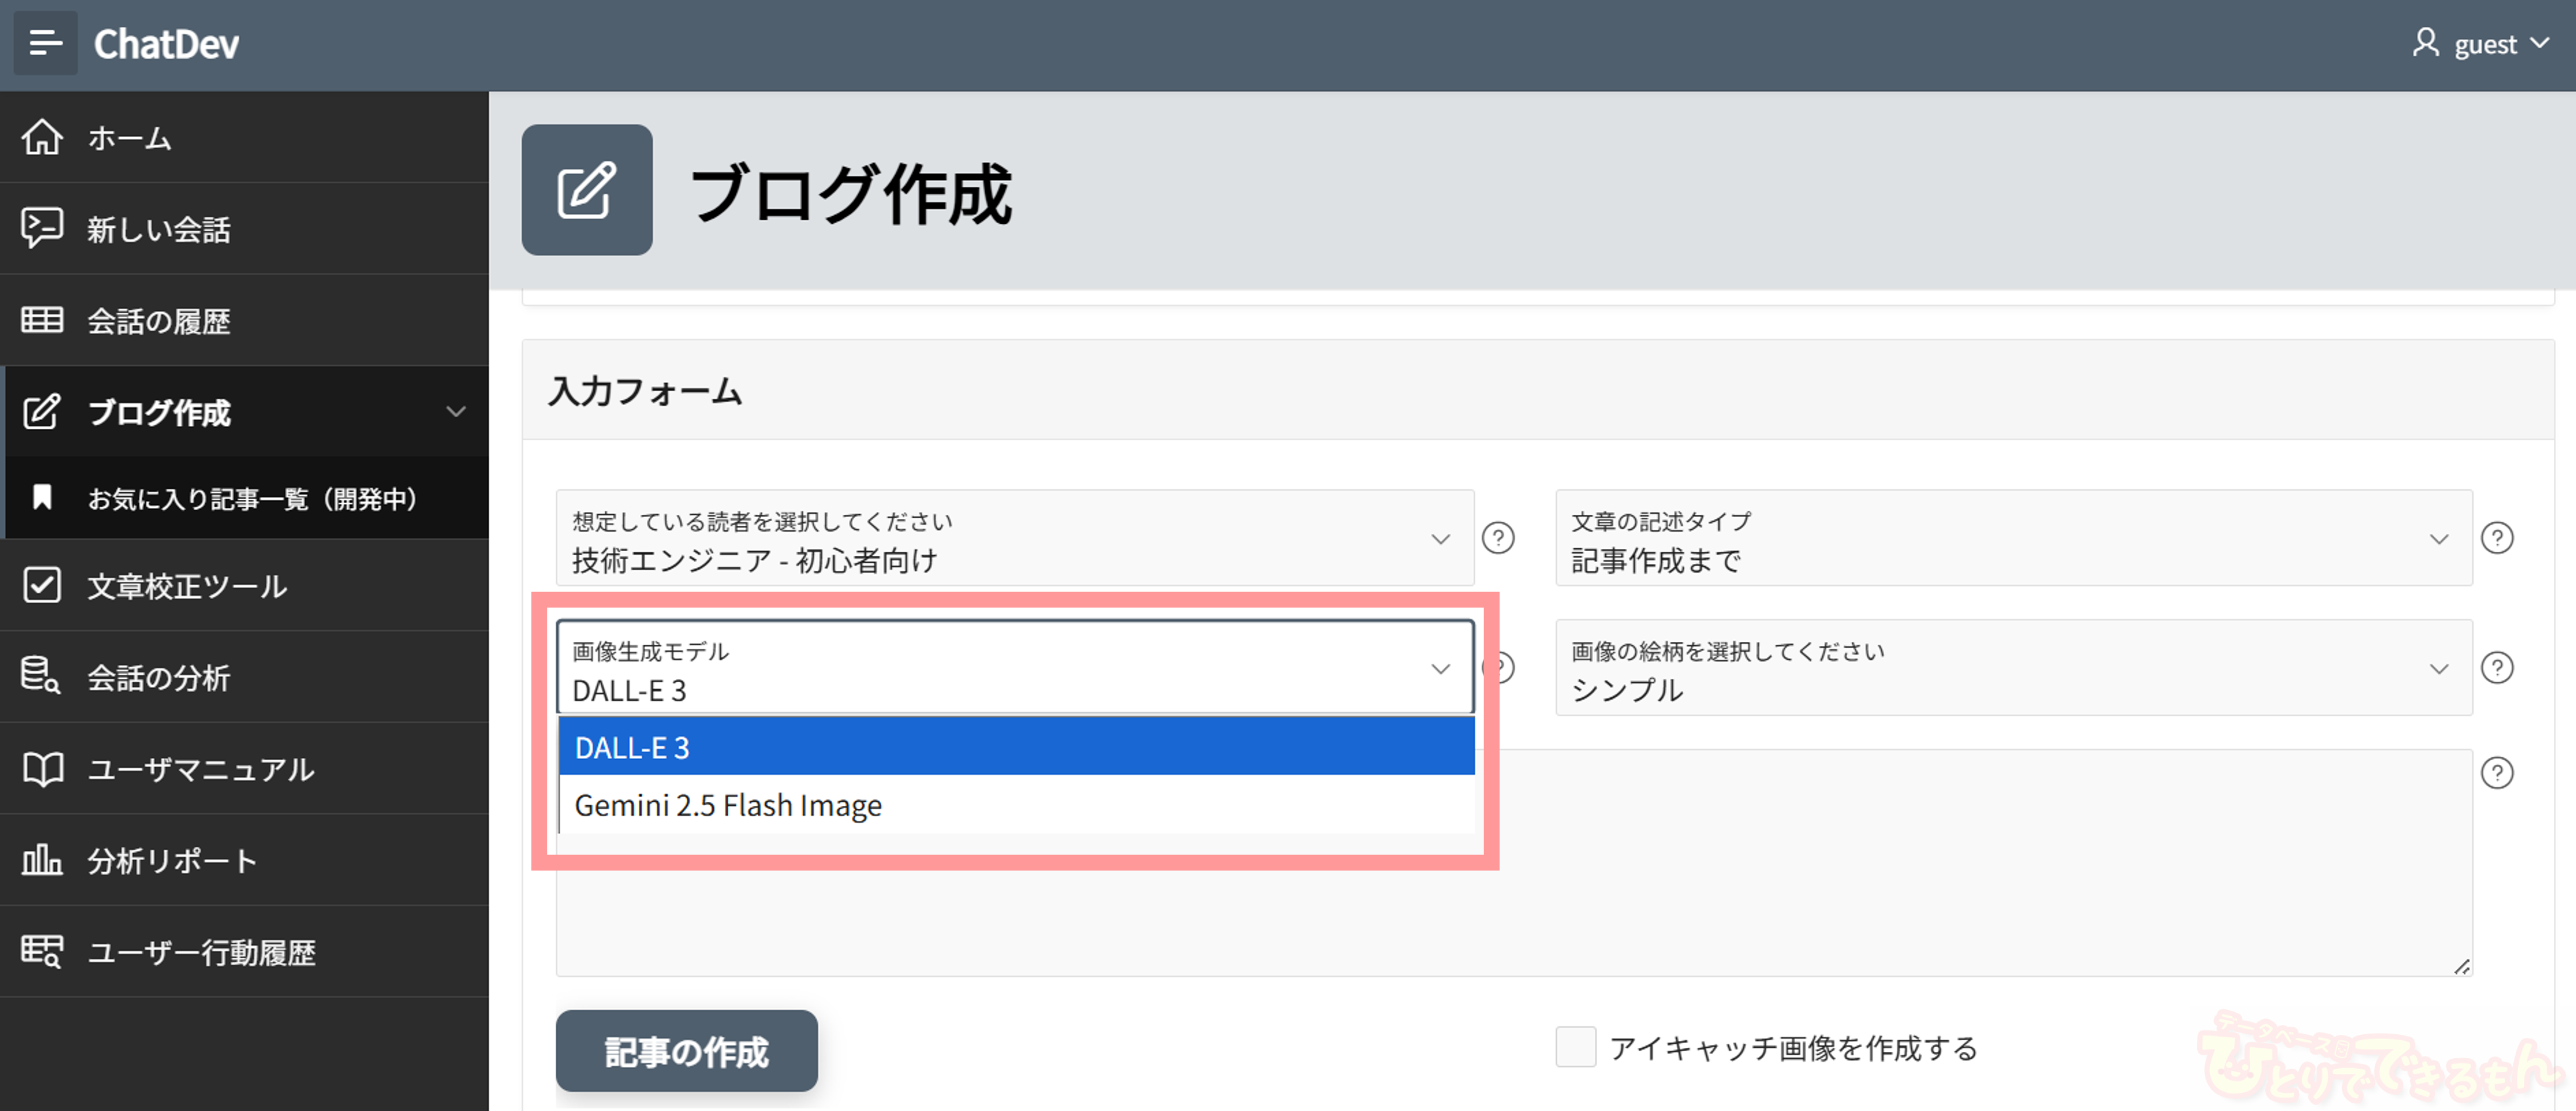The height and width of the screenshot is (1111, 2576).
Task: Click the 会話の履歴 table icon
Action: (42, 320)
